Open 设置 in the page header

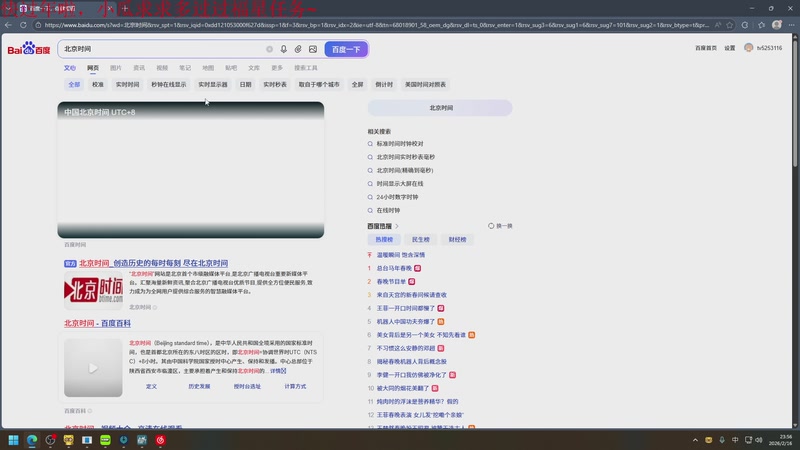tap(730, 48)
